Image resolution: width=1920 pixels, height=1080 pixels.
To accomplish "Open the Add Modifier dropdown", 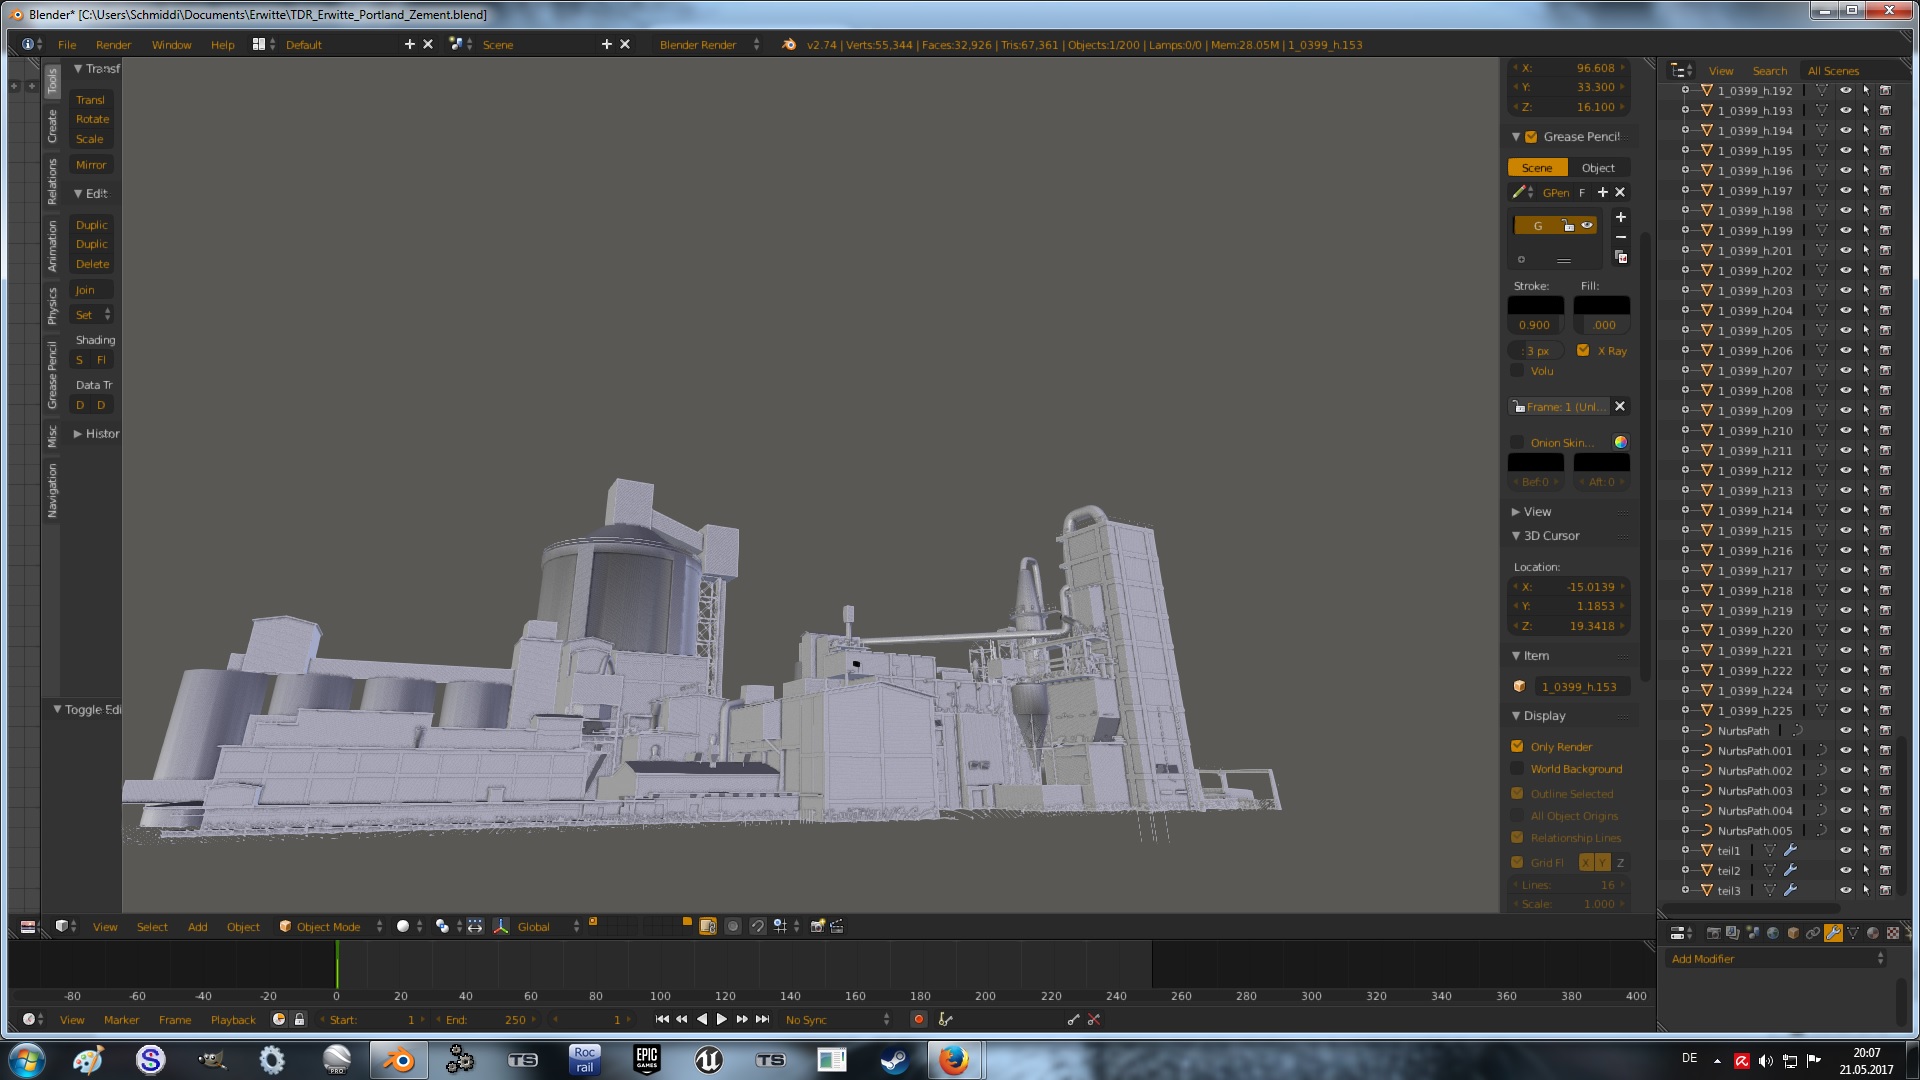I will [1776, 958].
